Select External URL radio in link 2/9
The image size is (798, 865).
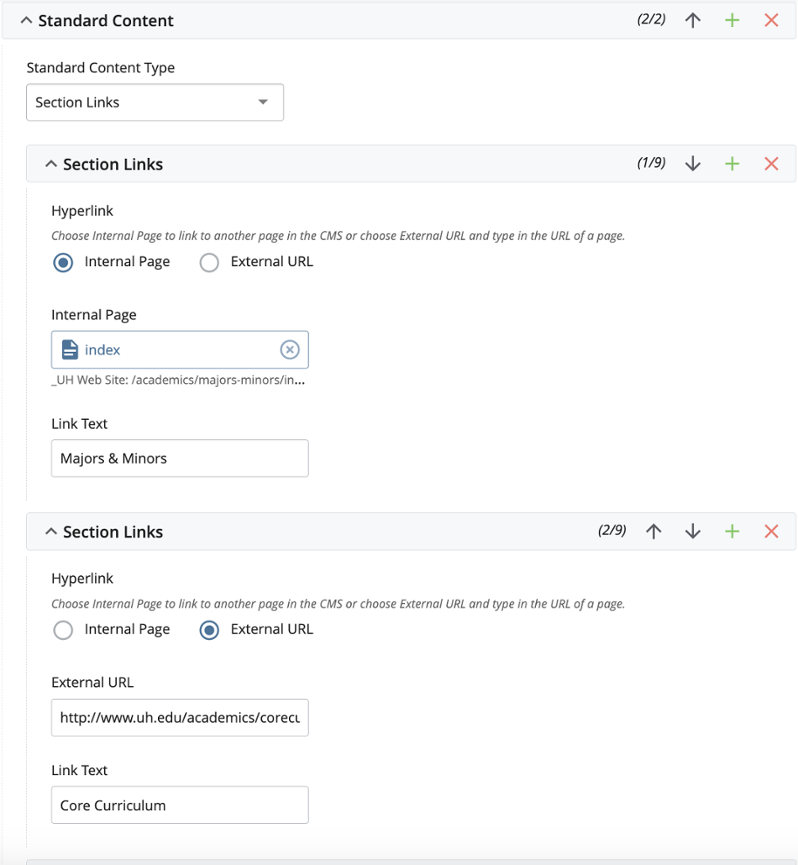coord(209,629)
